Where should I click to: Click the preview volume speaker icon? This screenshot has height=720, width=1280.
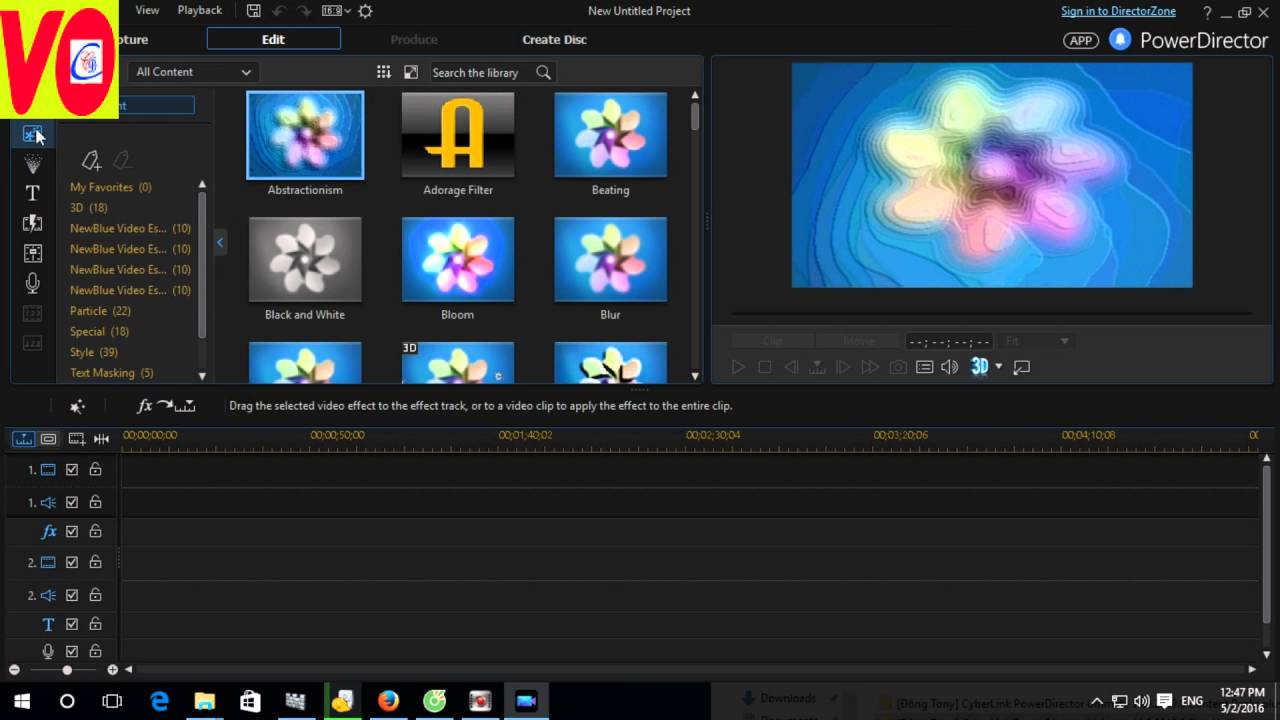(949, 367)
